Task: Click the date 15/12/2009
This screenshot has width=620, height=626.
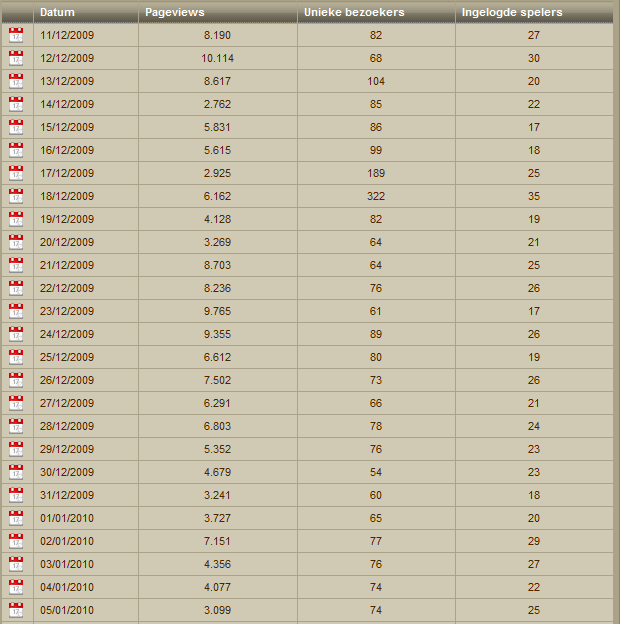Action: [x=67, y=127]
